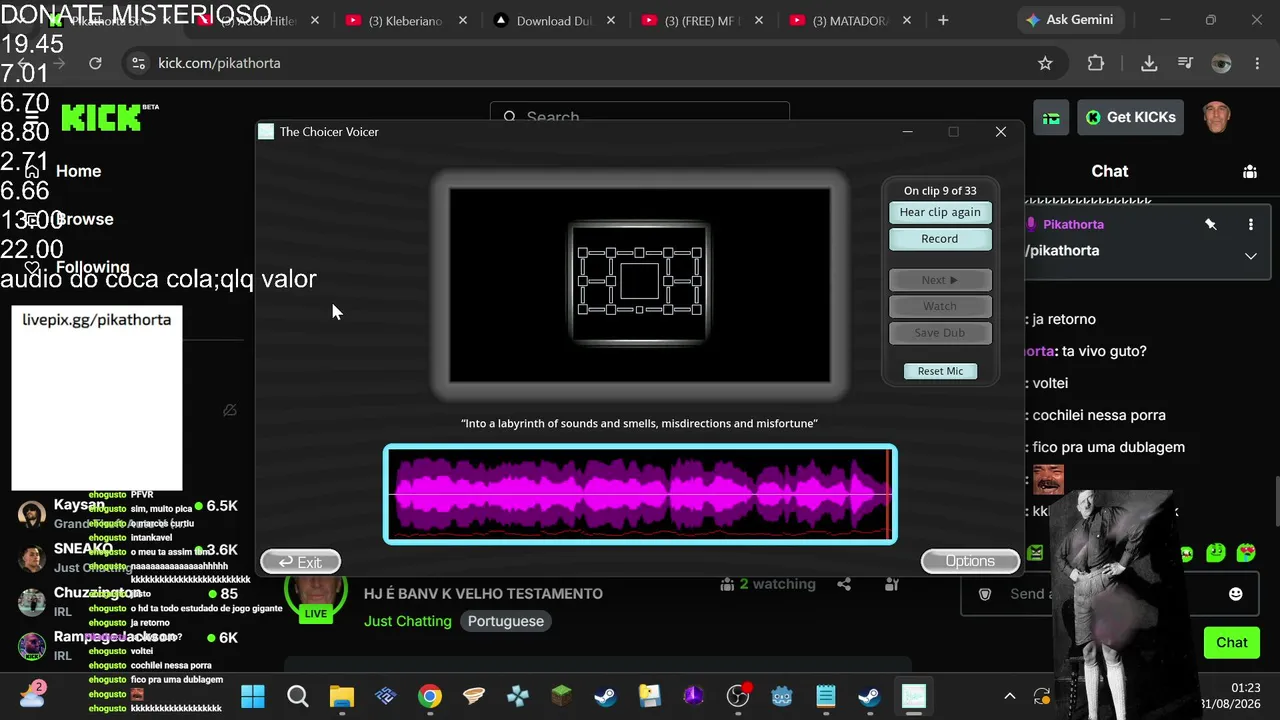Open the Kaysan channel in sidebar
1280x720 pixels.
pyautogui.click(x=128, y=514)
